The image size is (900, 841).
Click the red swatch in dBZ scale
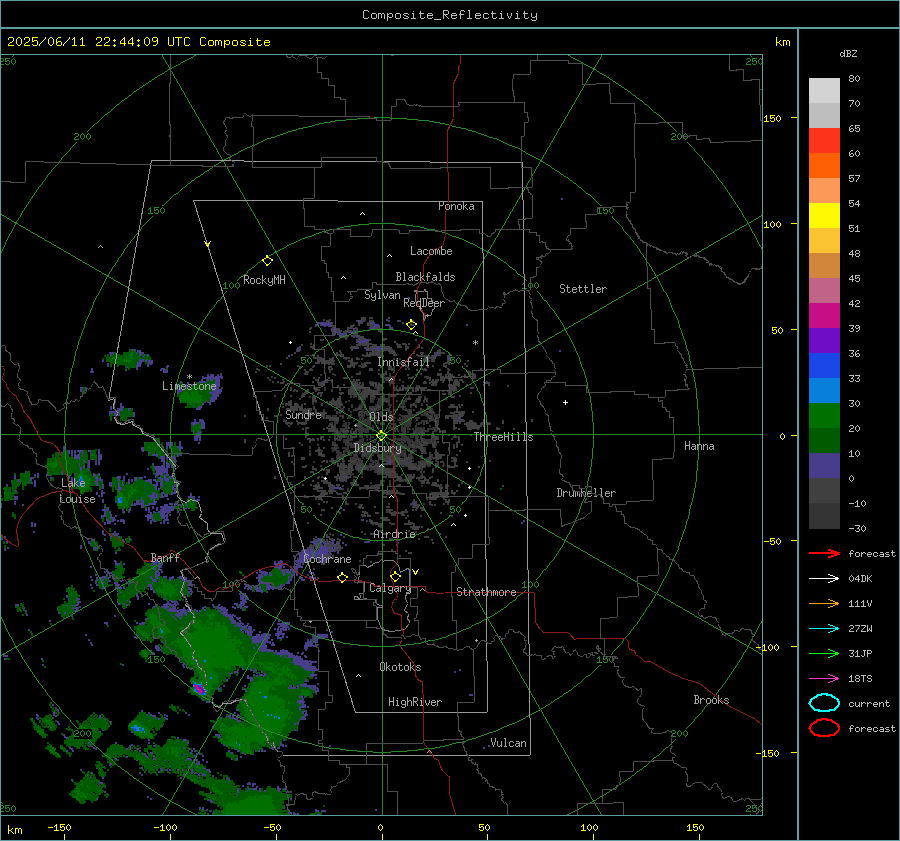click(x=824, y=141)
